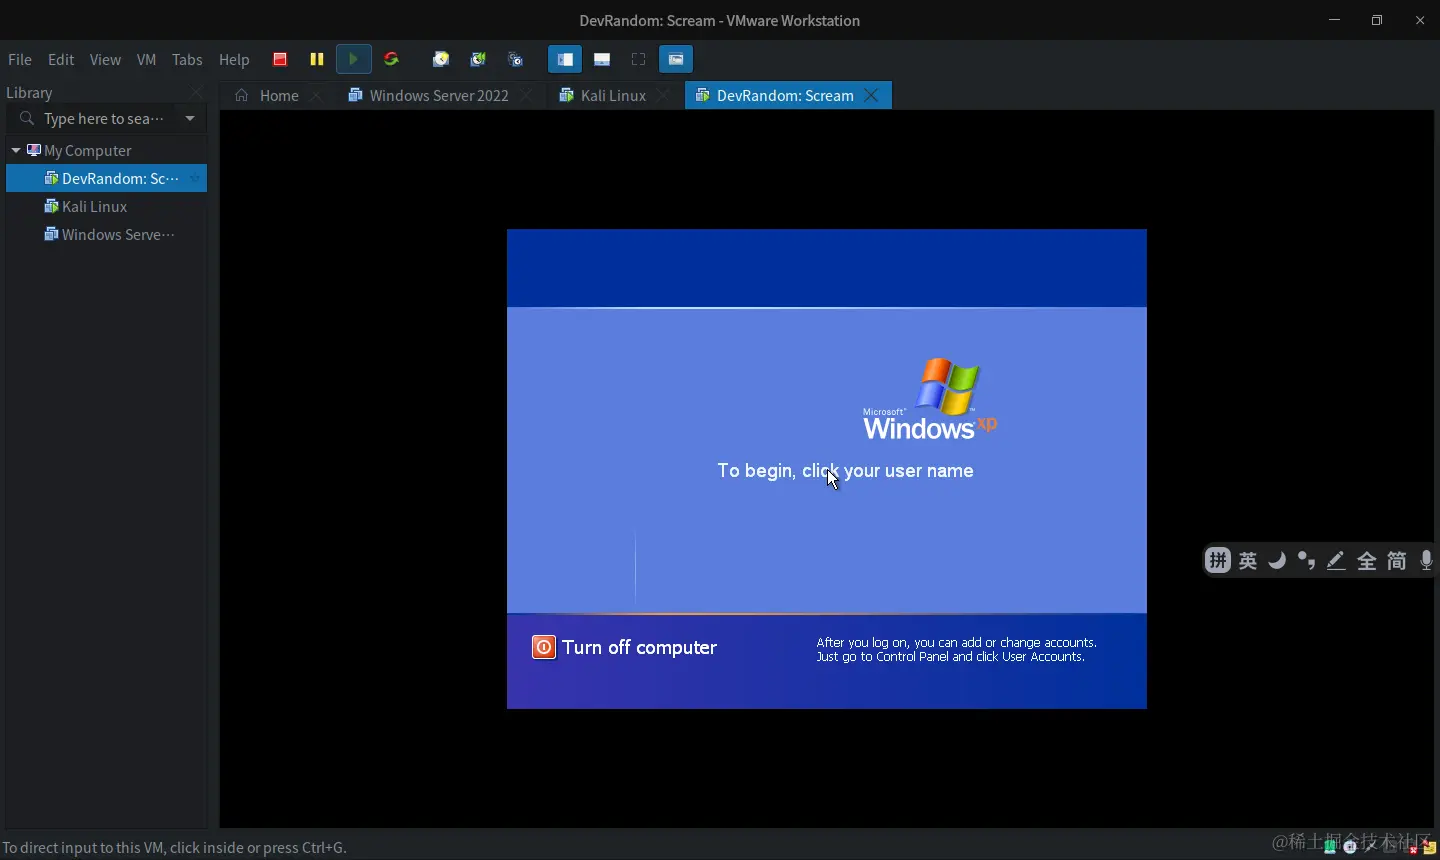This screenshot has width=1440, height=860.
Task: Switch to the Kali Linux tab
Action: pyautogui.click(x=612, y=95)
